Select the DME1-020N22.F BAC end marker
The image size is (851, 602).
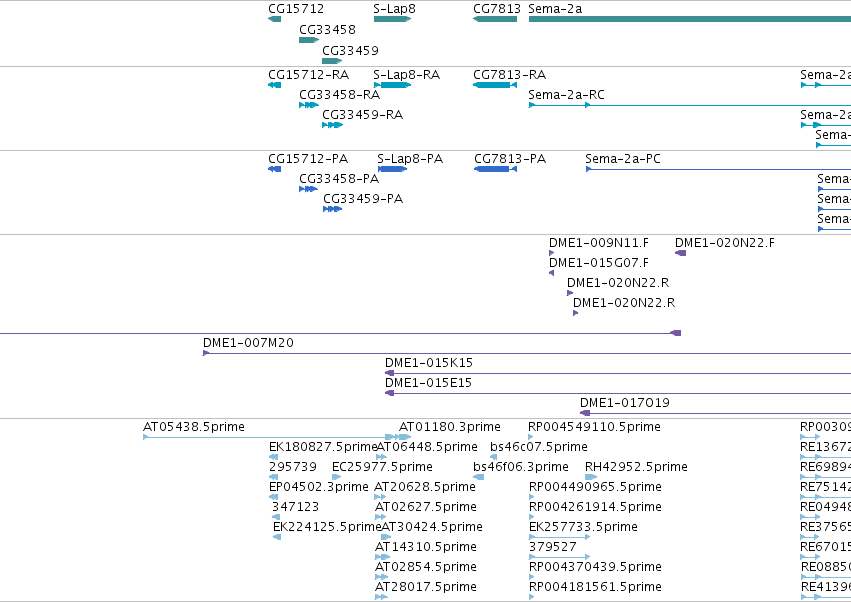(681, 253)
